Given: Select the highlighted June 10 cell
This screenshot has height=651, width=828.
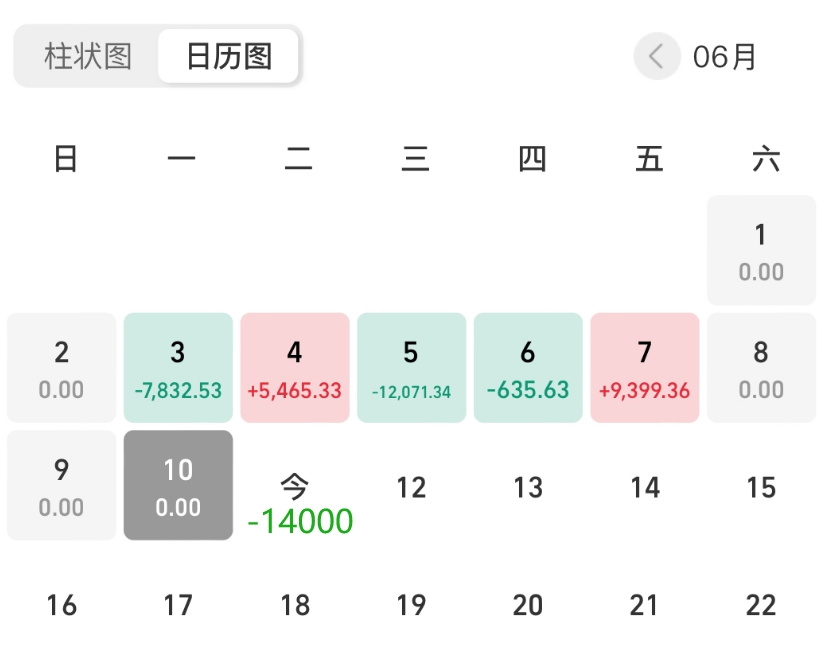Looking at the screenshot, I should coord(178,485).
